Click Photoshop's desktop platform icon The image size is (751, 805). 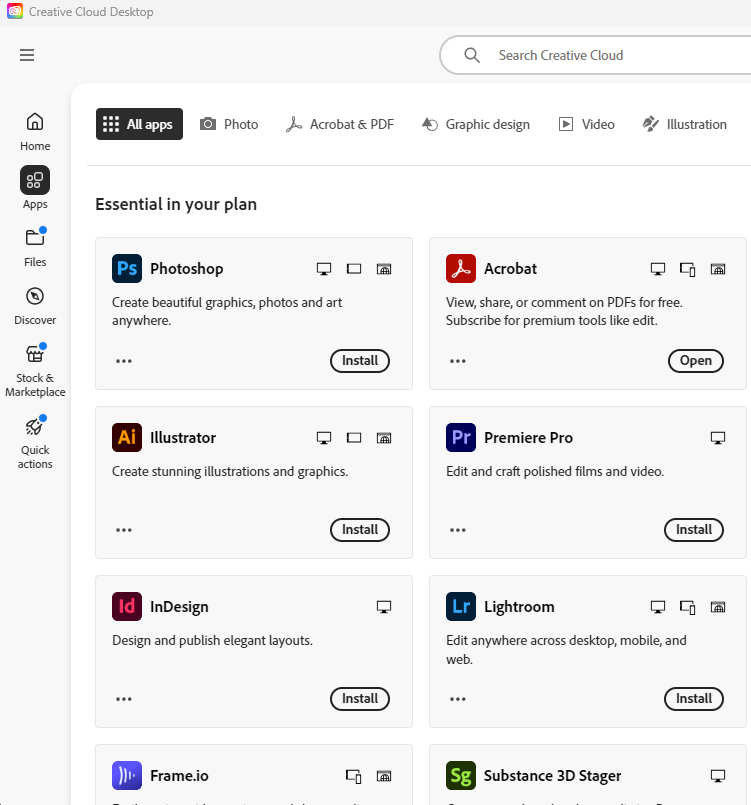[x=324, y=269]
